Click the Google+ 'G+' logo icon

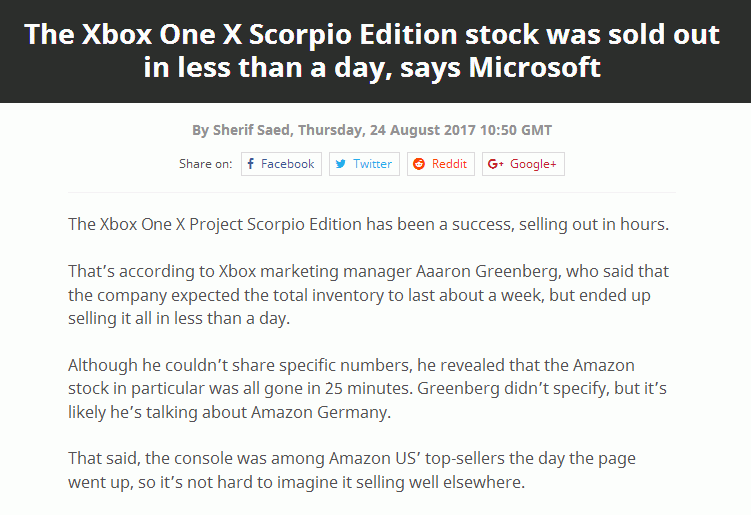coord(496,164)
